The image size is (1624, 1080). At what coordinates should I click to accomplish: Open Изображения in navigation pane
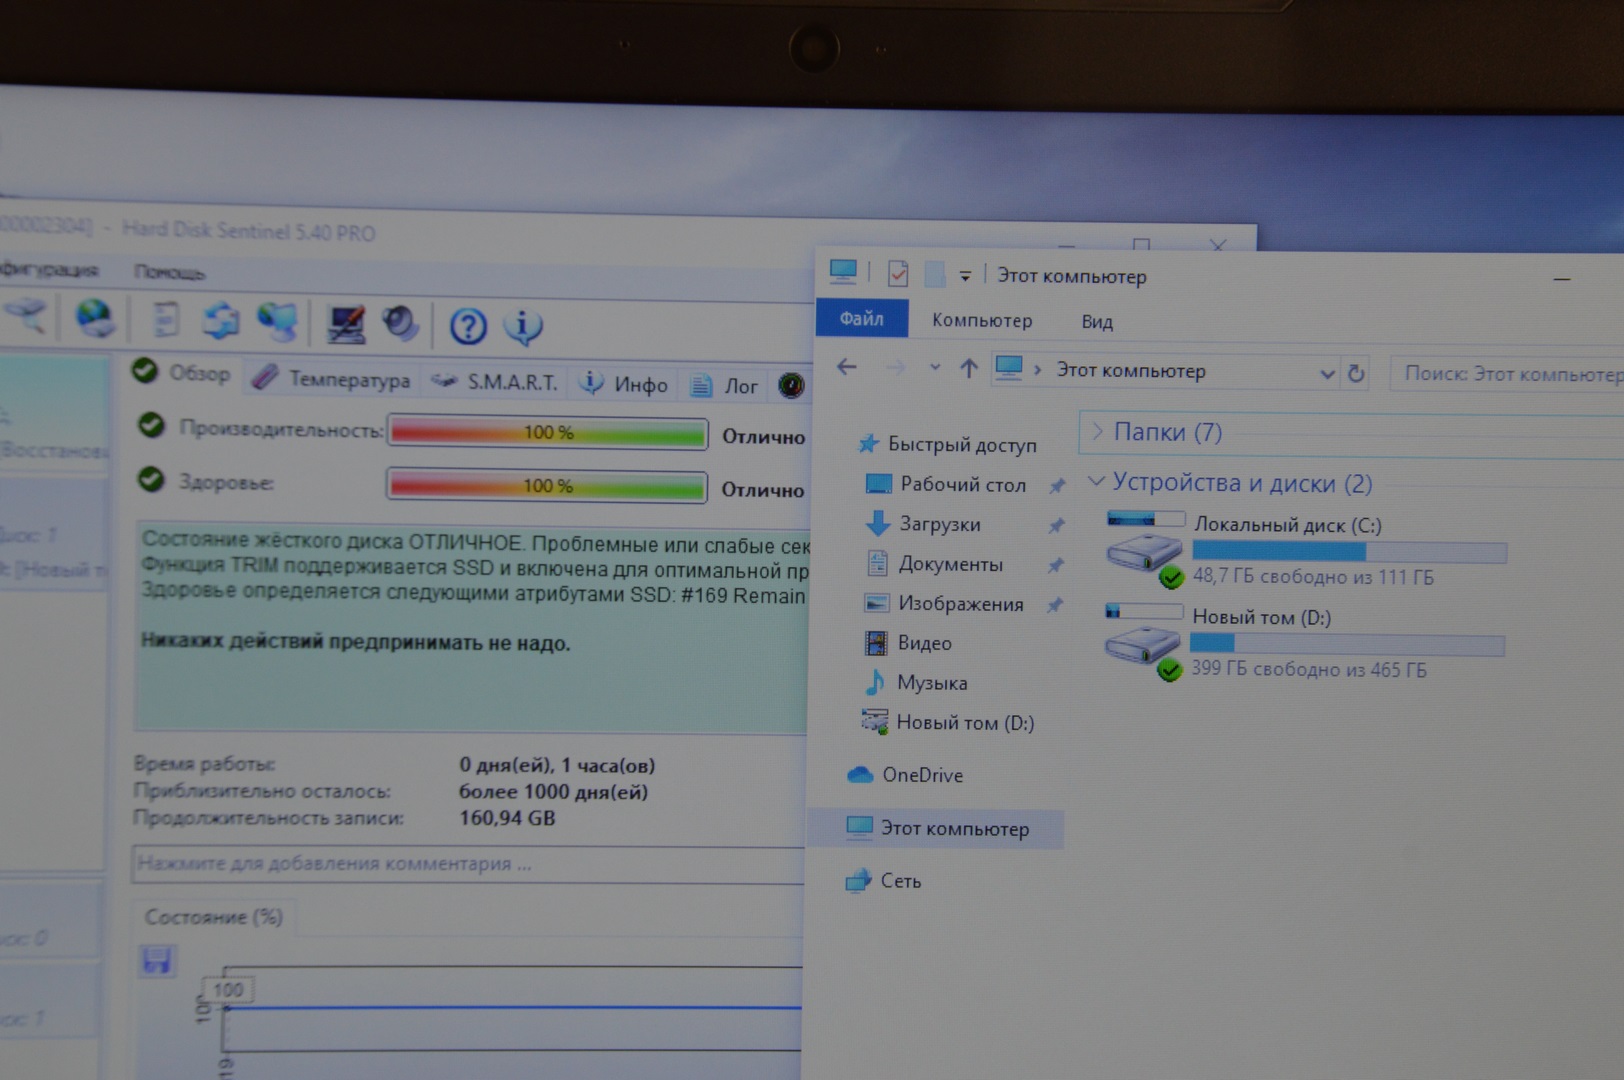tap(944, 604)
